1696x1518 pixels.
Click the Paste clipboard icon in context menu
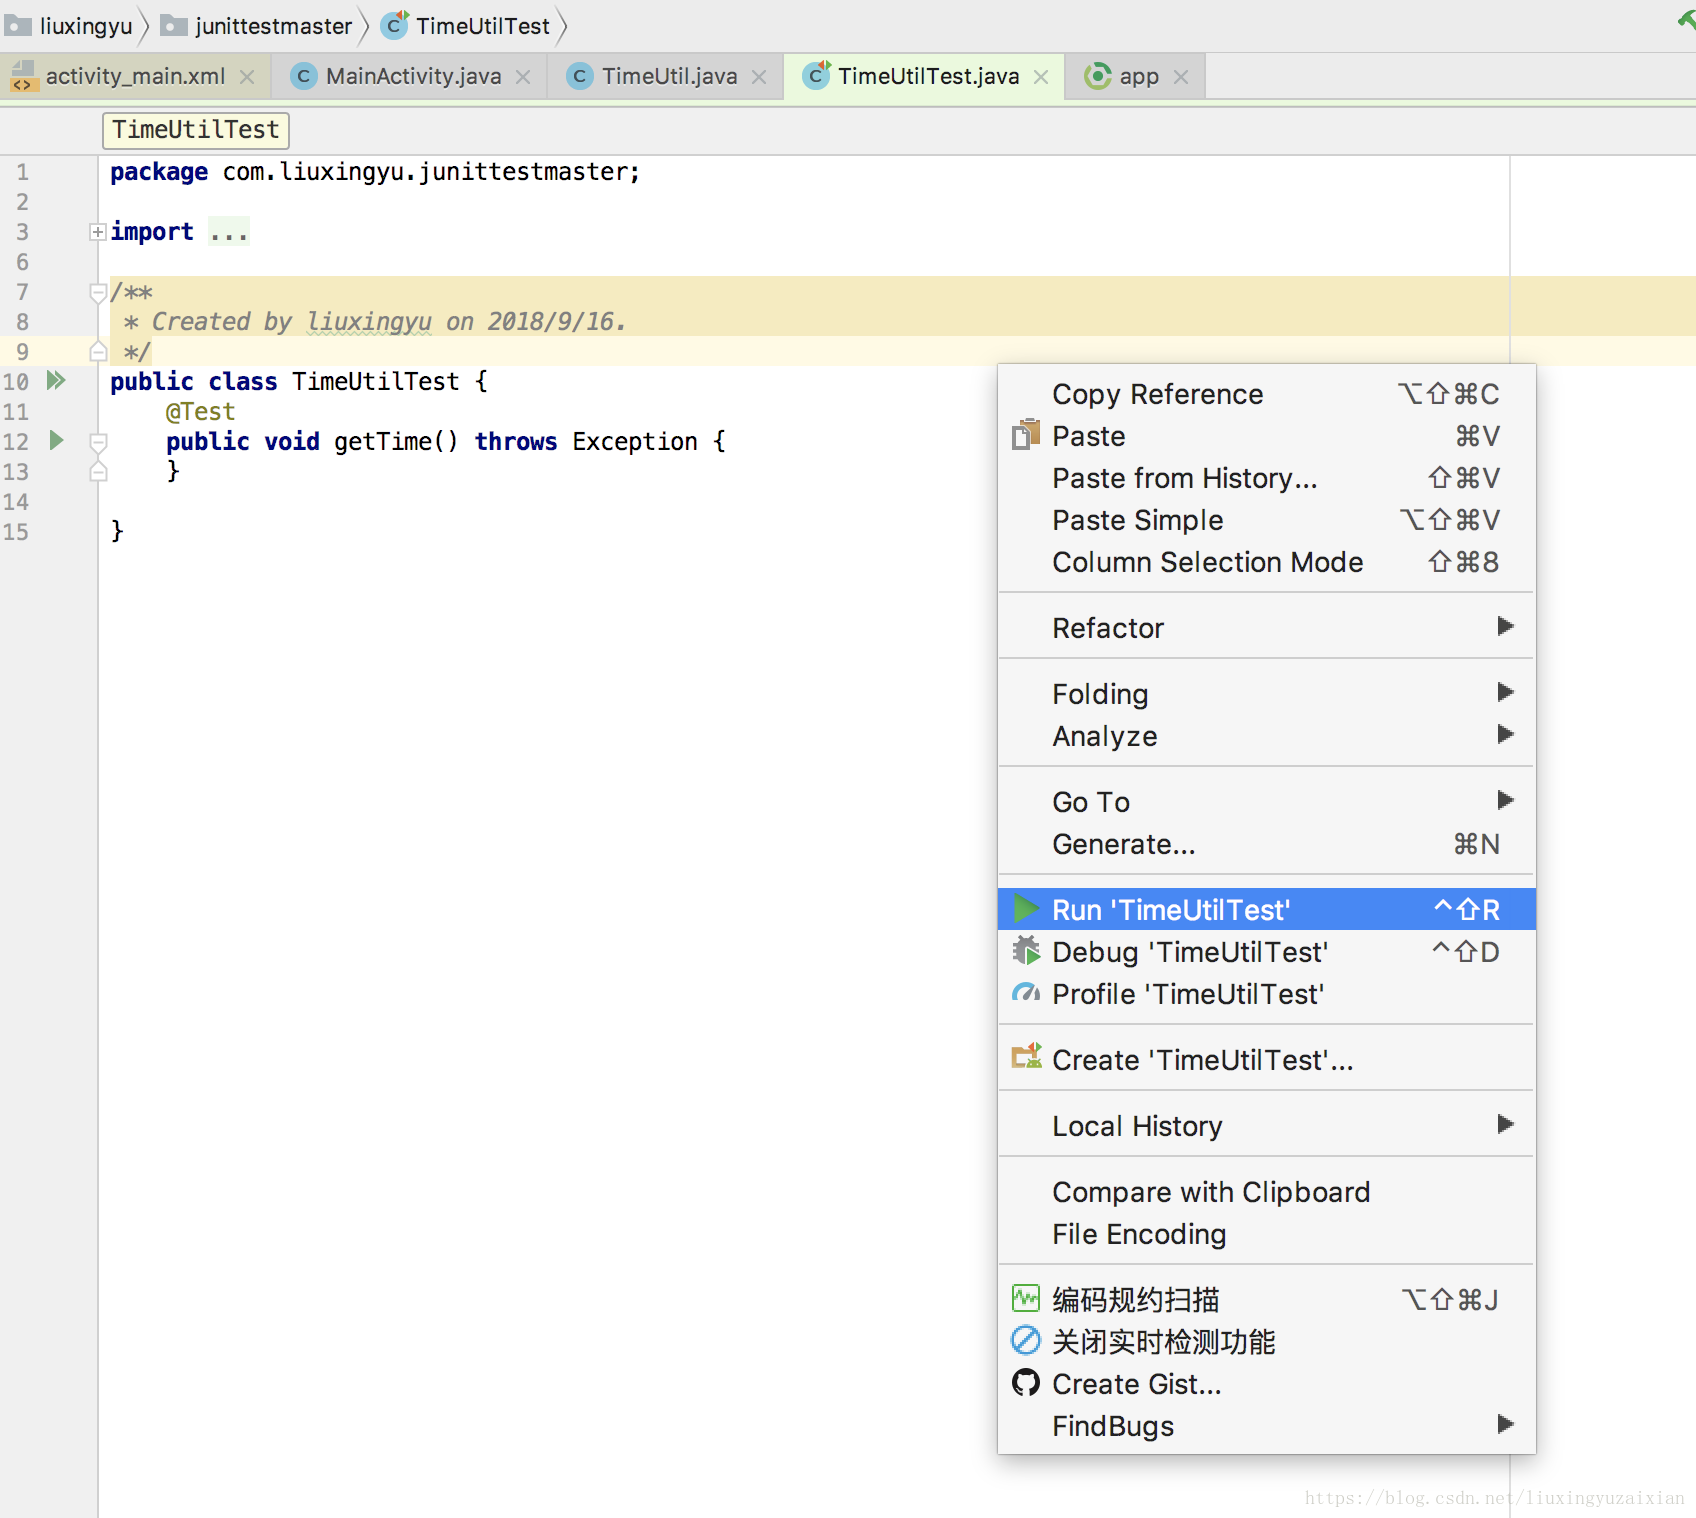1025,436
